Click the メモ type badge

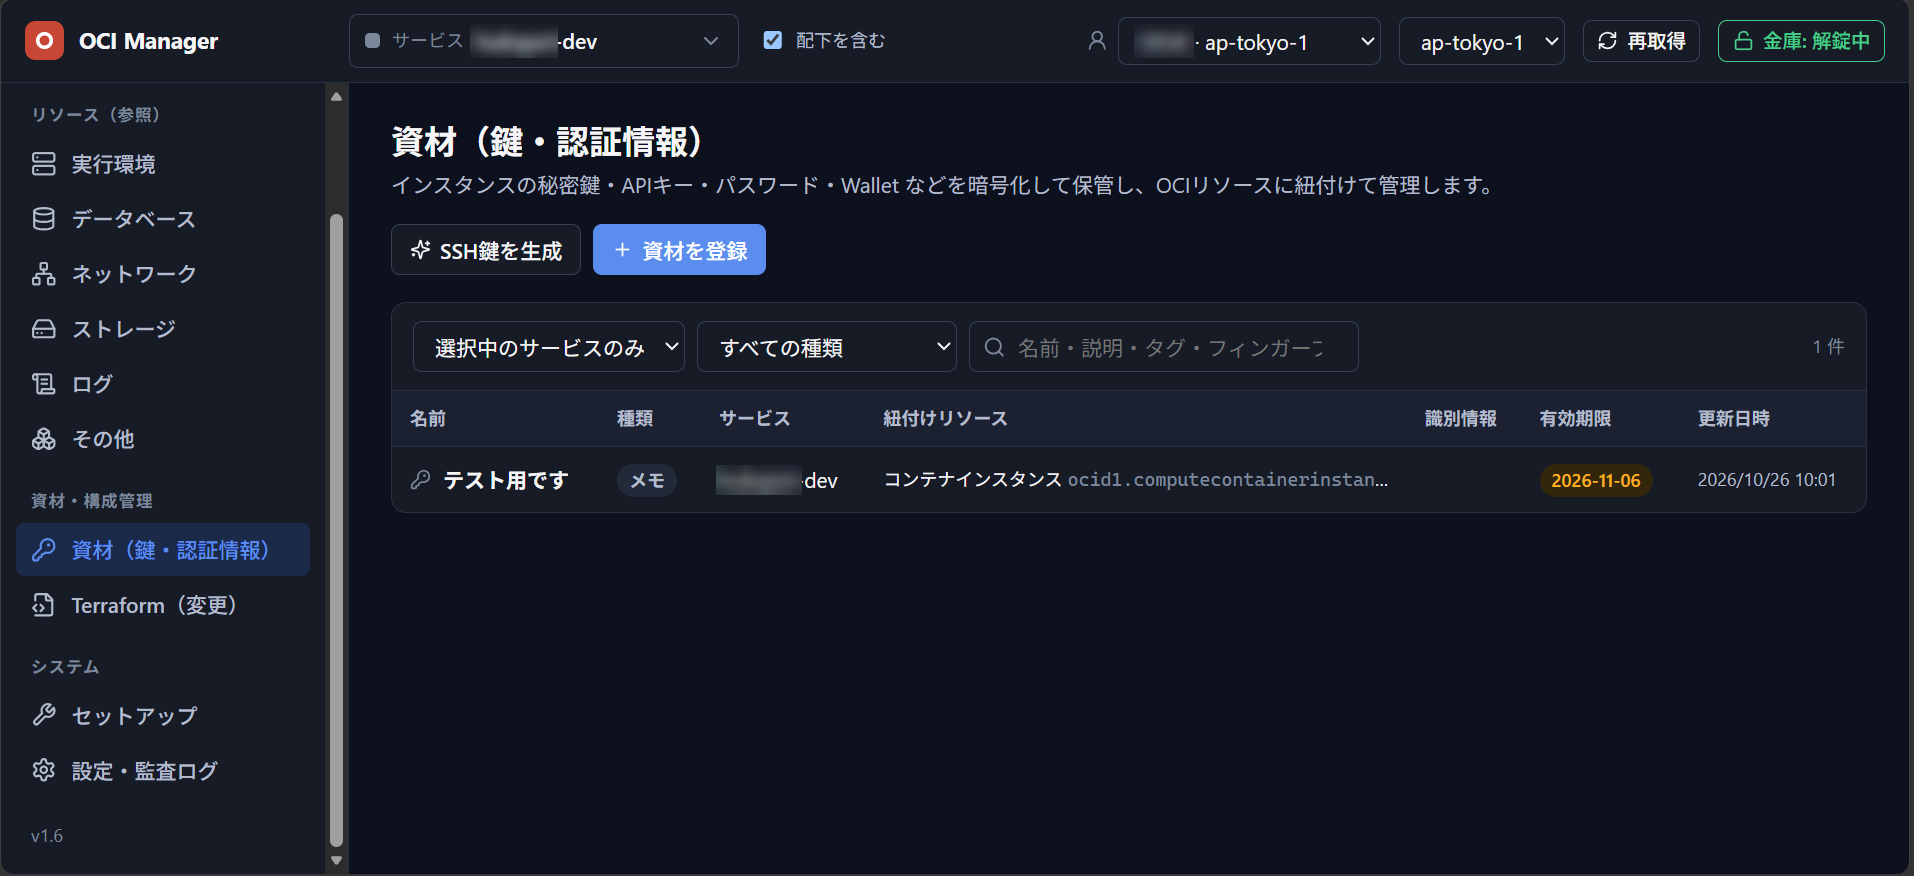pyautogui.click(x=647, y=480)
